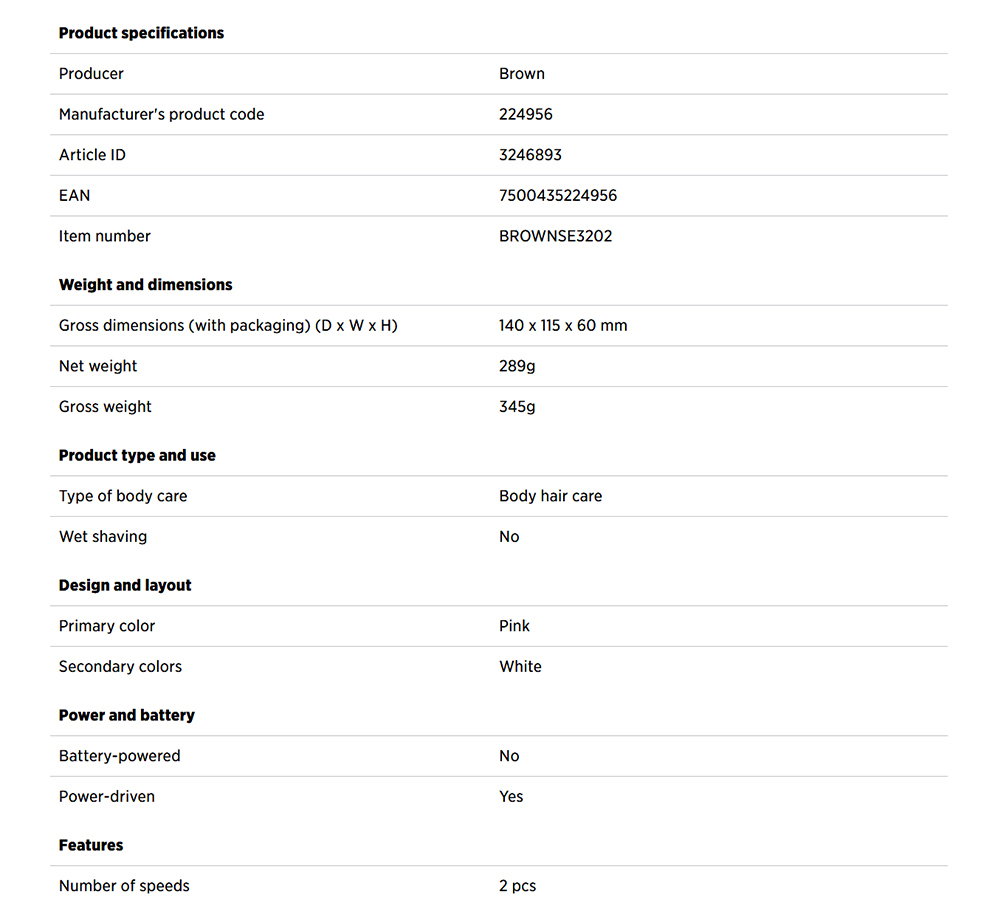Select the Producer value Brown
Screen dimensions: 995x917
[x=521, y=74]
